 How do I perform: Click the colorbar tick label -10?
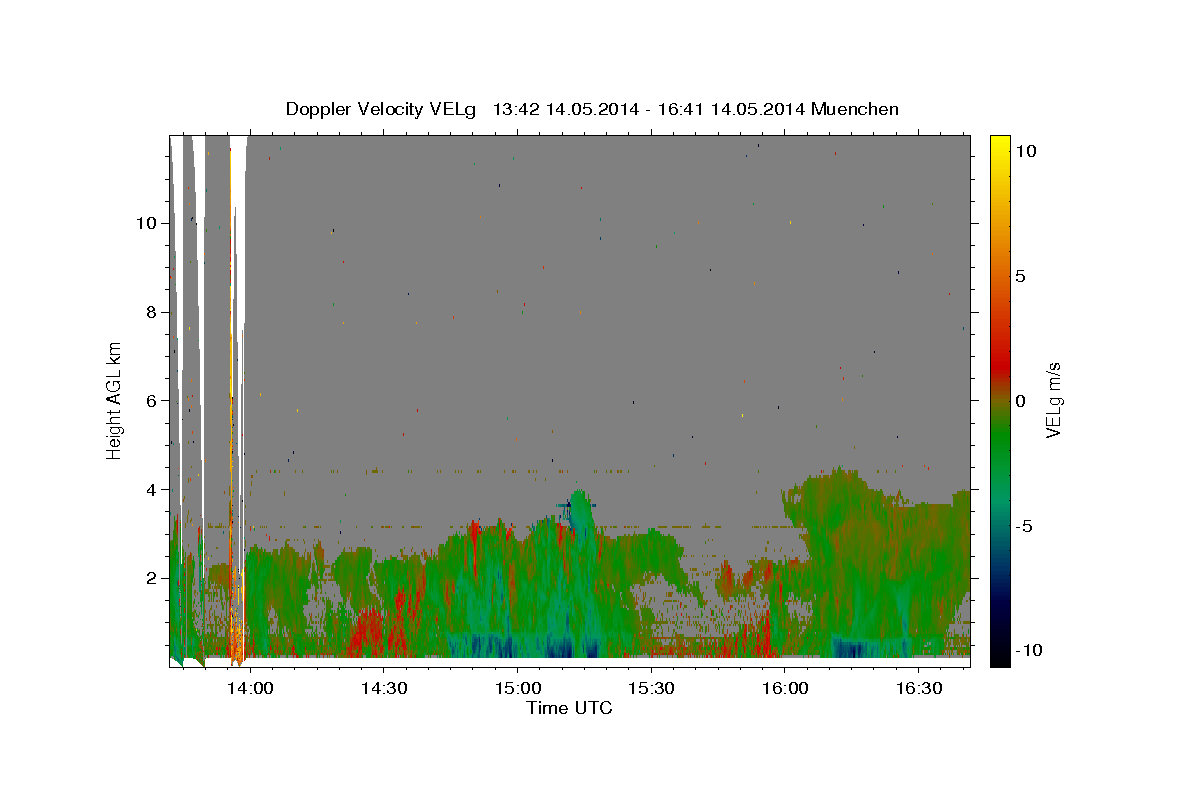click(x=1027, y=650)
